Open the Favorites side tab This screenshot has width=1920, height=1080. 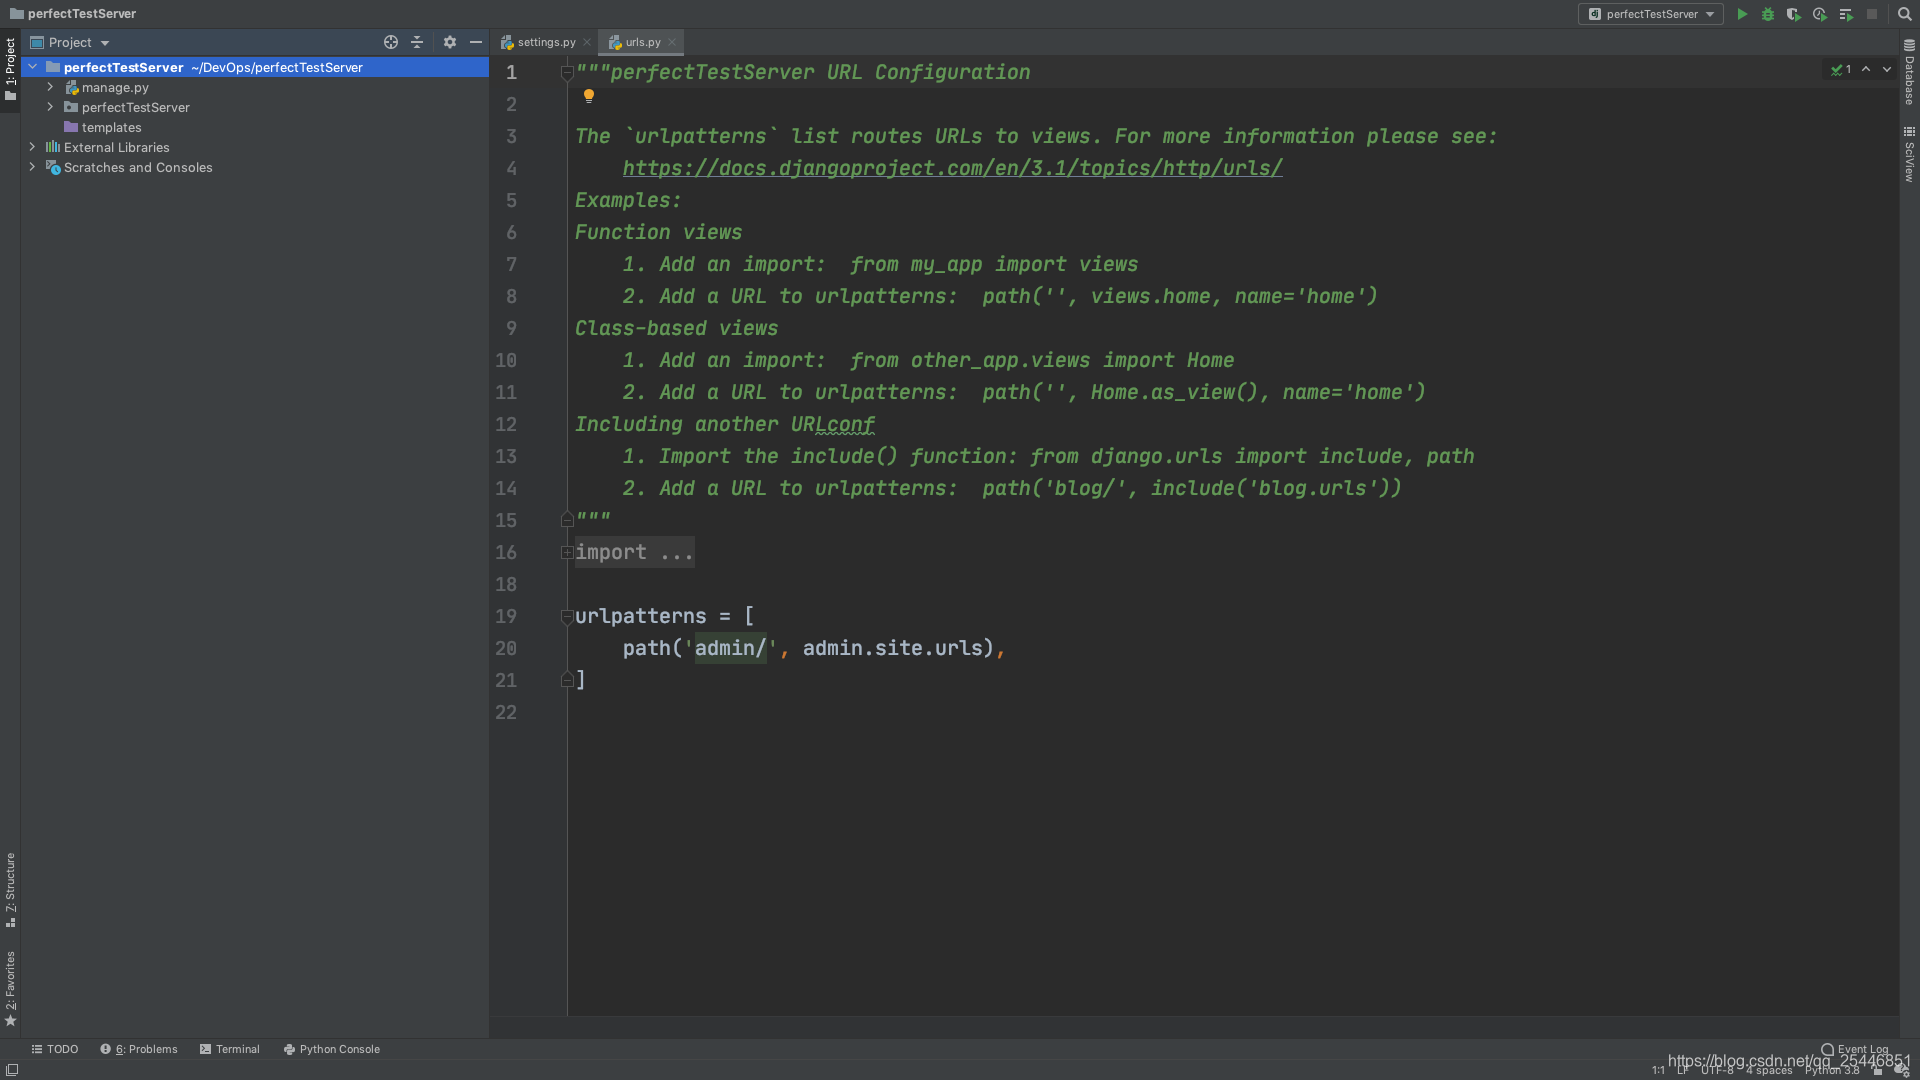pos(10,988)
